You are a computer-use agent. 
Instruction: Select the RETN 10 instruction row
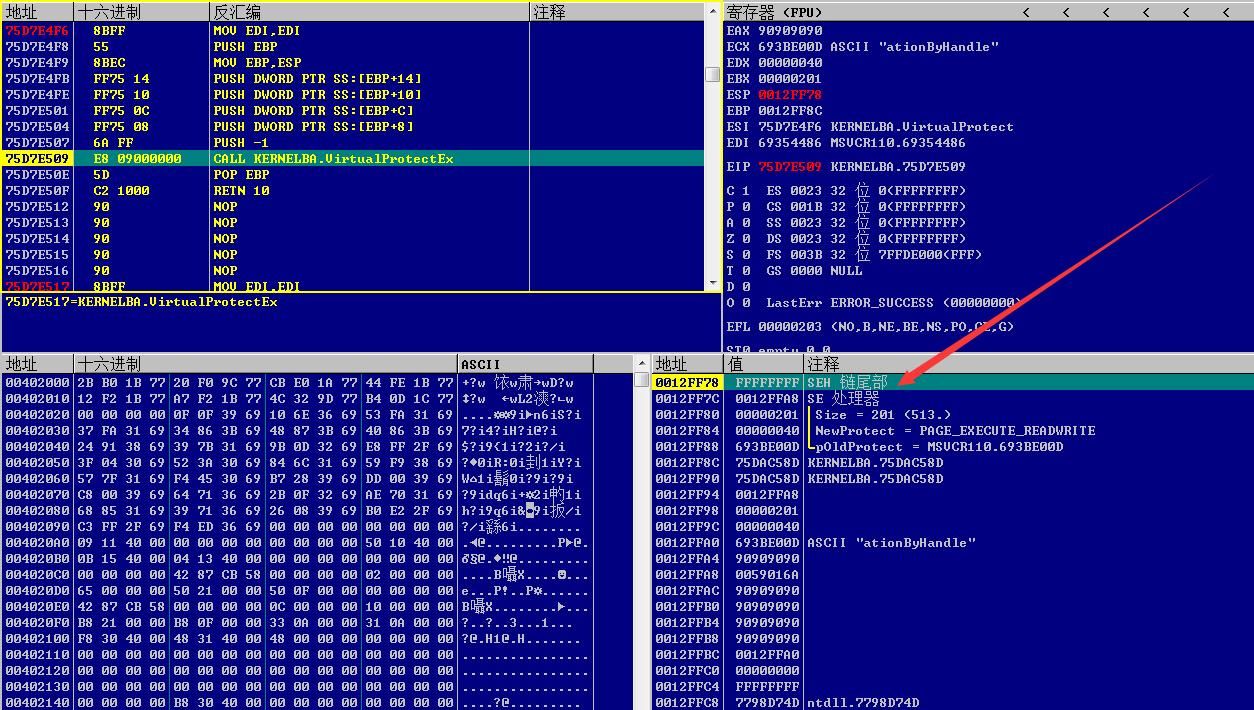coord(361,190)
